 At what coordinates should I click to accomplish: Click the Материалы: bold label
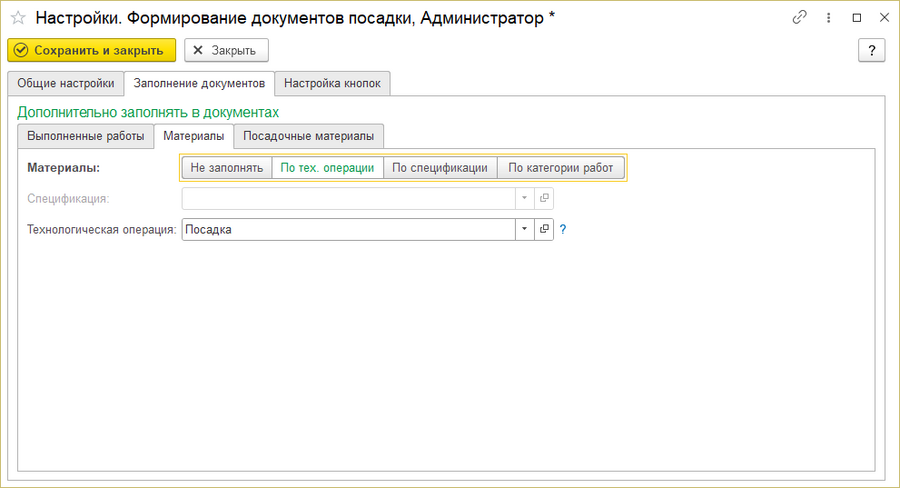(64, 168)
